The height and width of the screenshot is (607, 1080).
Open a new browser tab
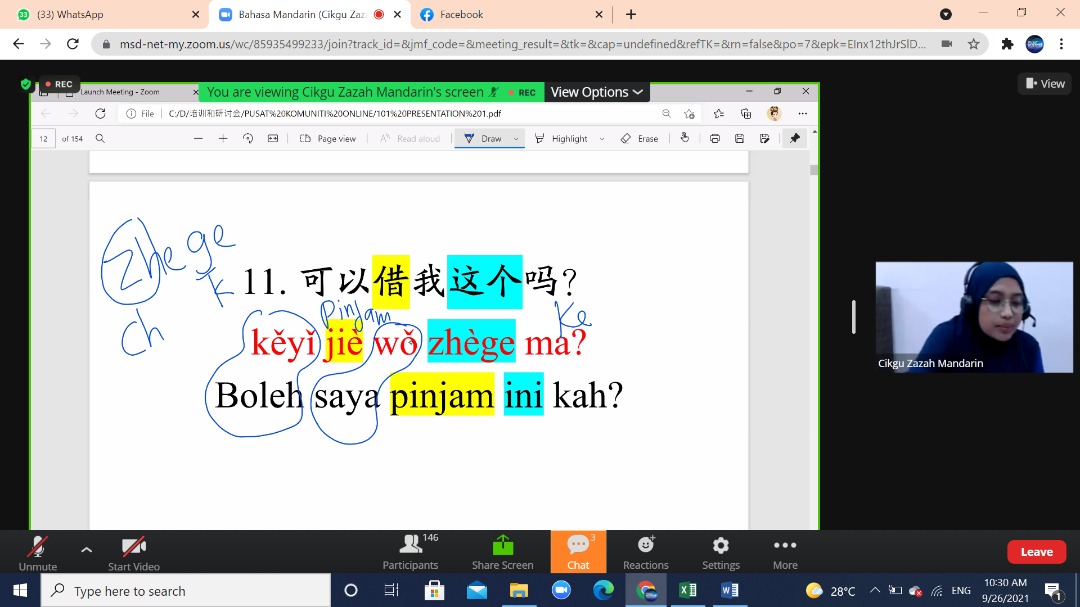pos(631,15)
